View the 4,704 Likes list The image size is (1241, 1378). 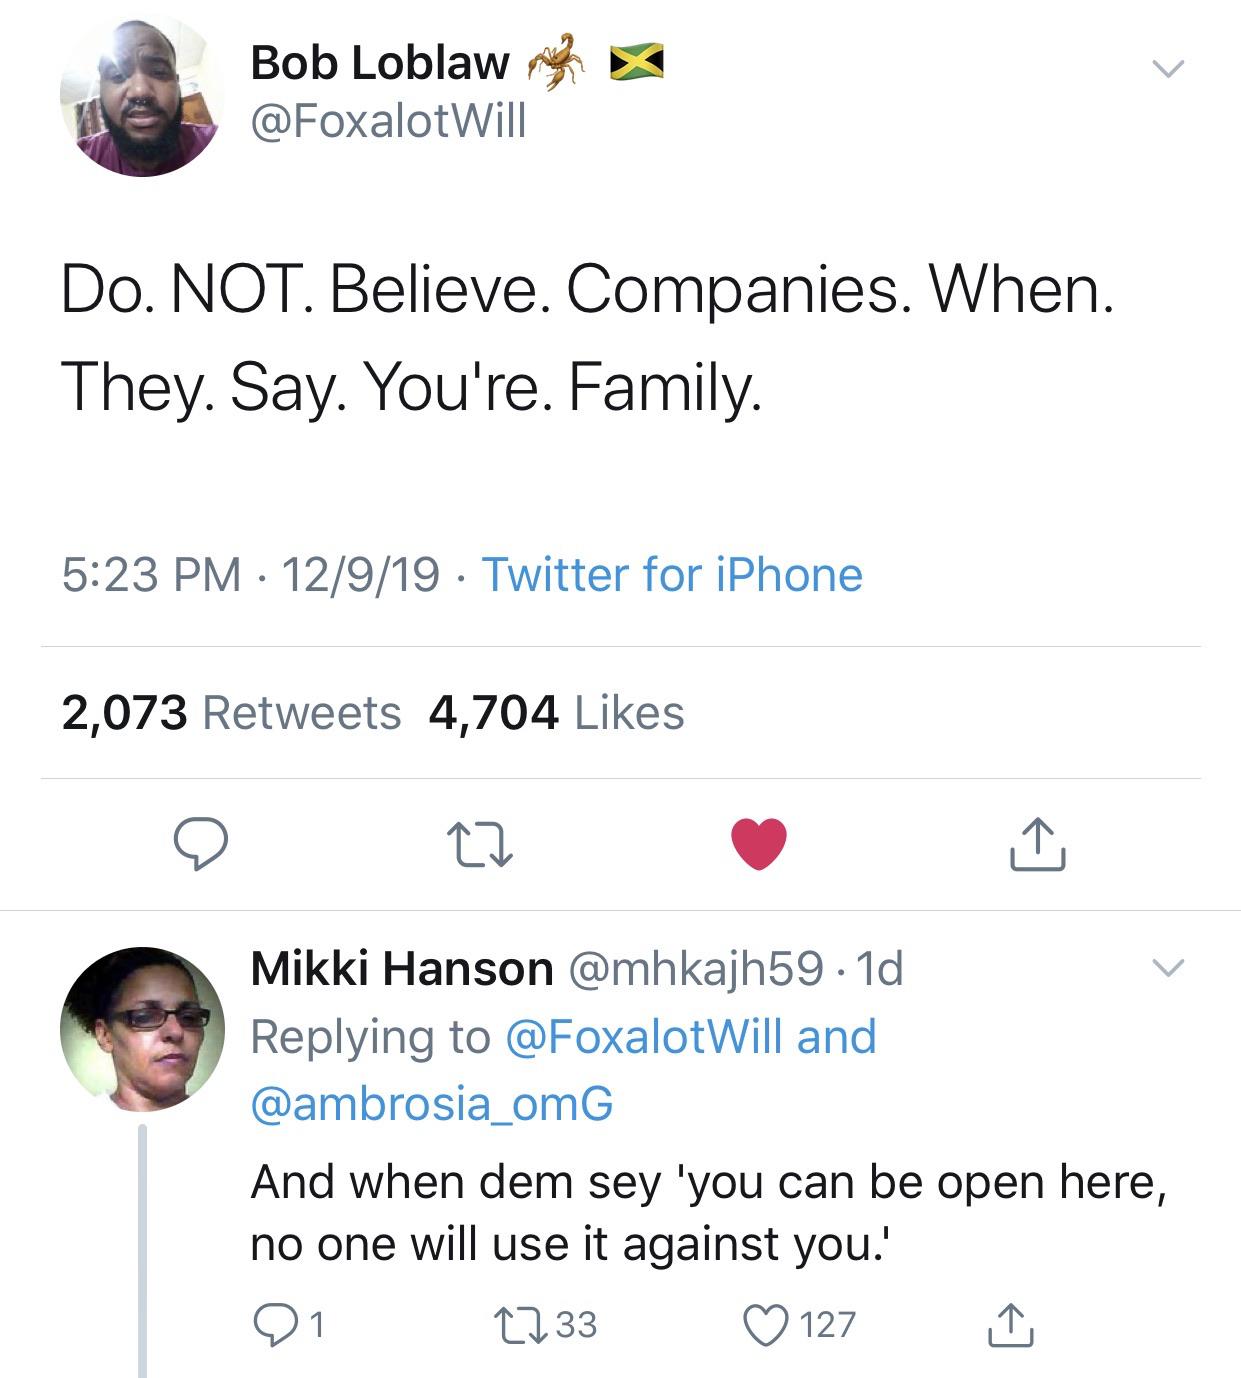[x=556, y=713]
